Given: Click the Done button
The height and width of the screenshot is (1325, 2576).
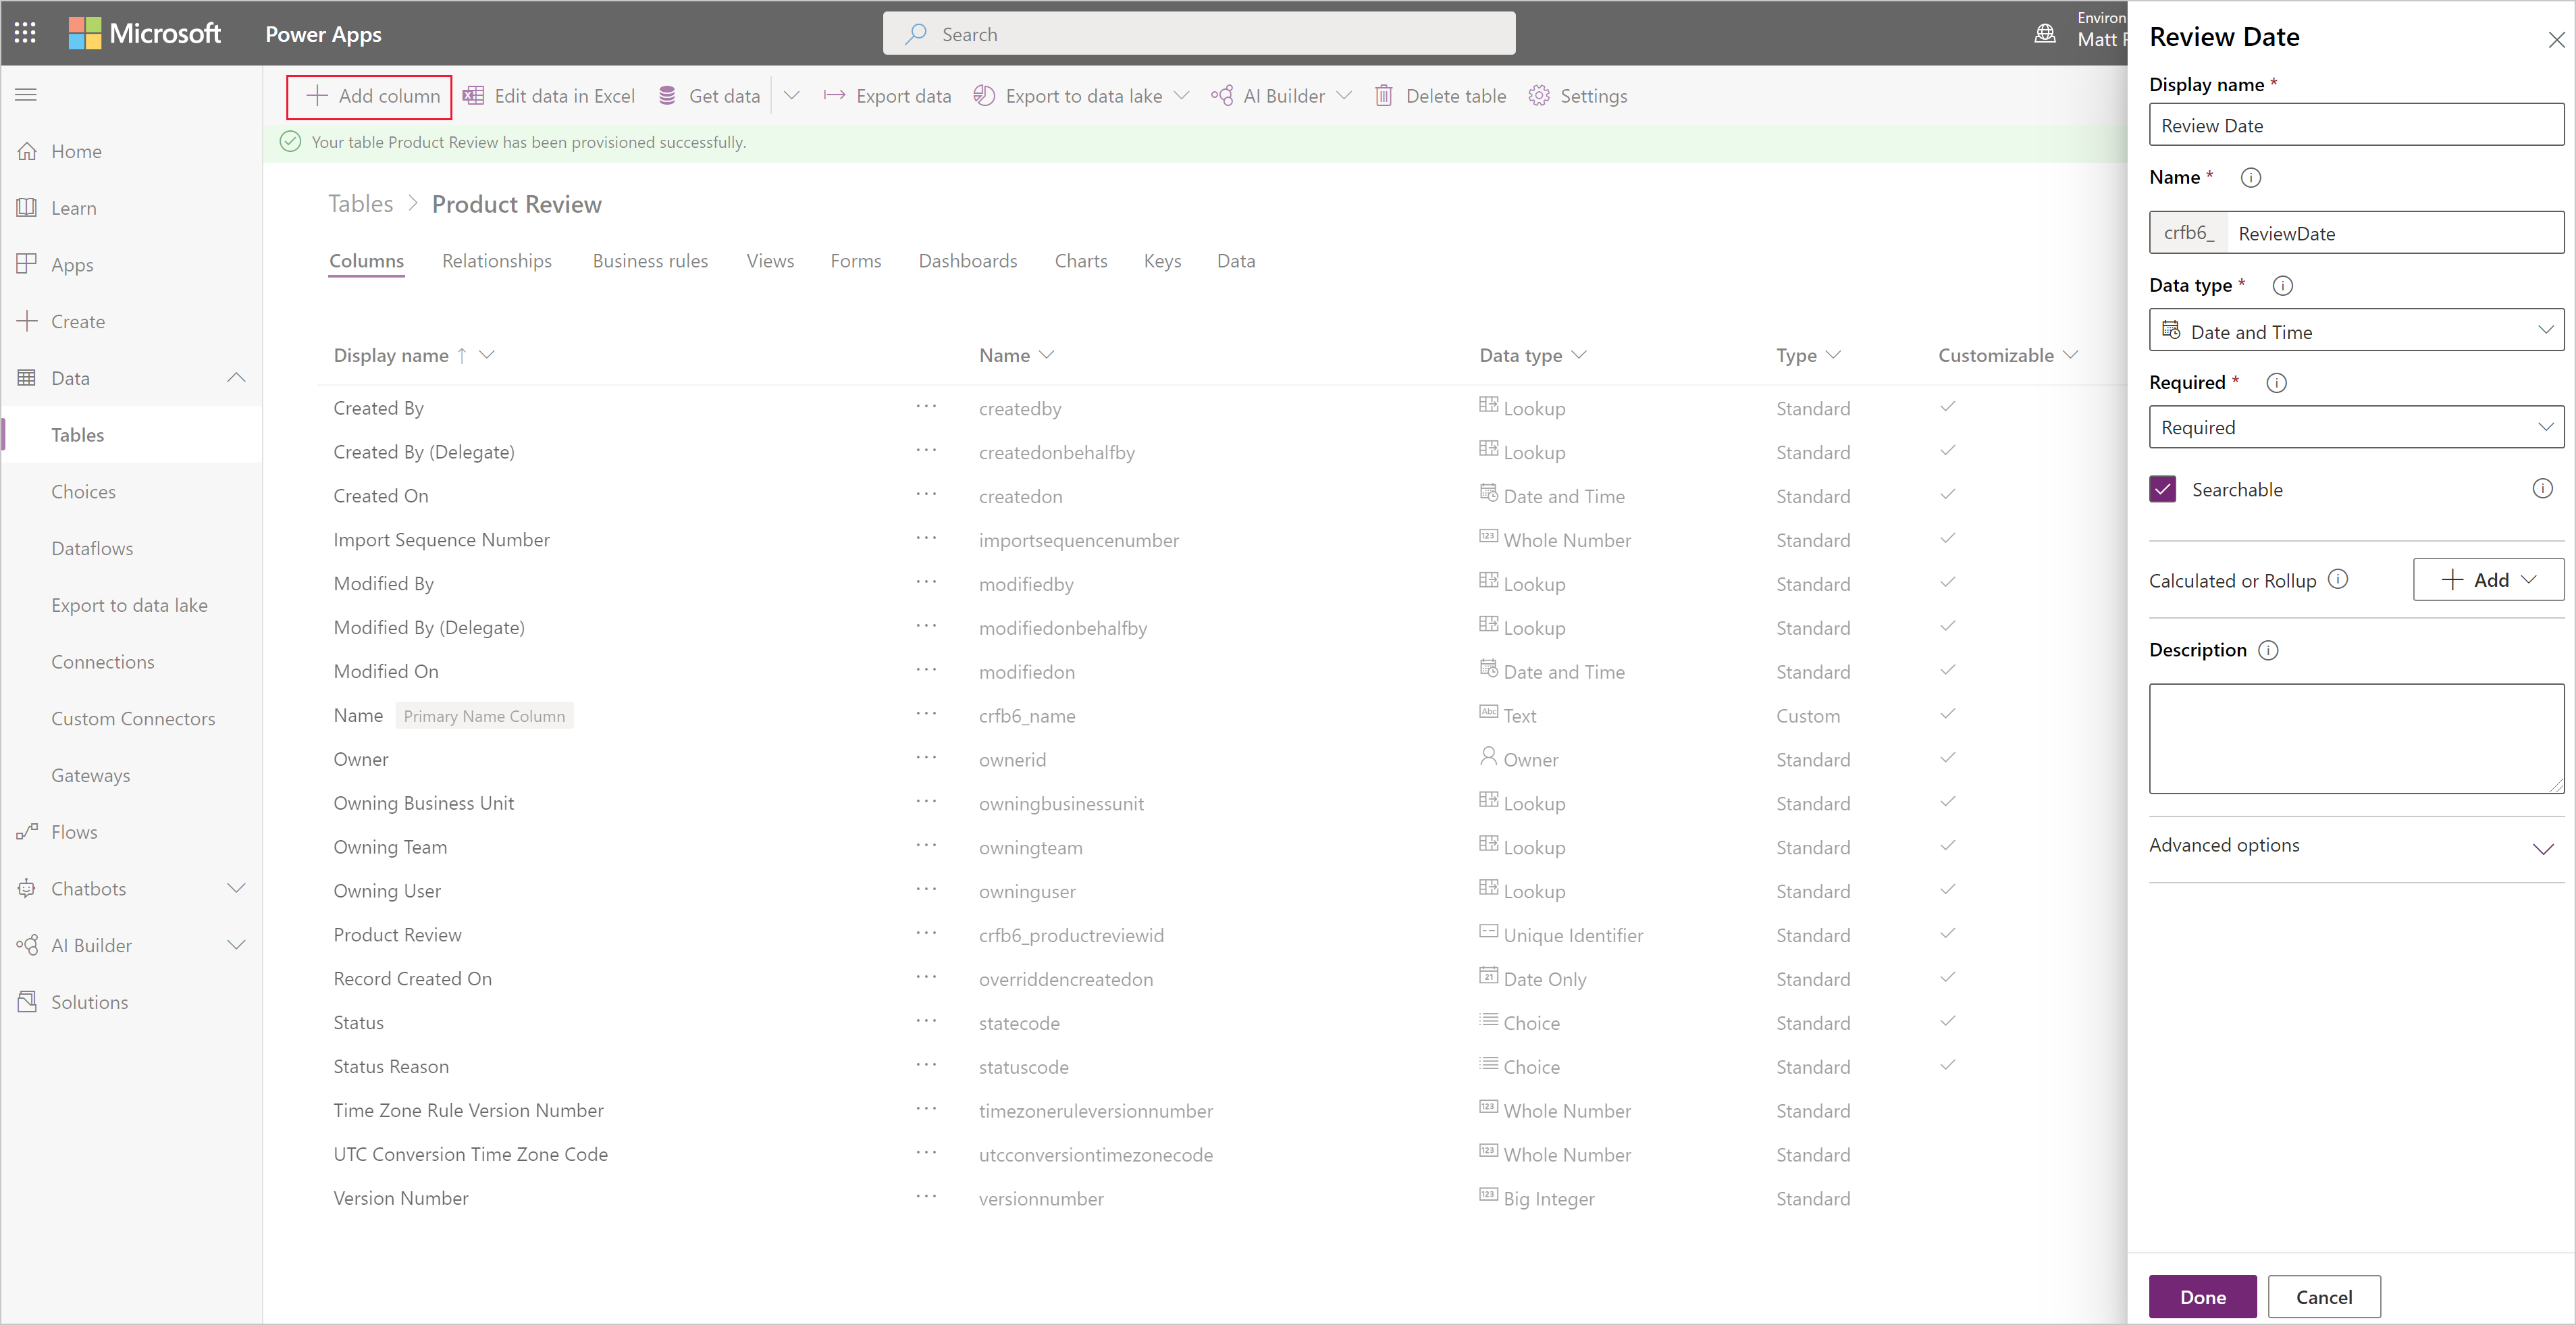Looking at the screenshot, I should tap(2201, 1289).
